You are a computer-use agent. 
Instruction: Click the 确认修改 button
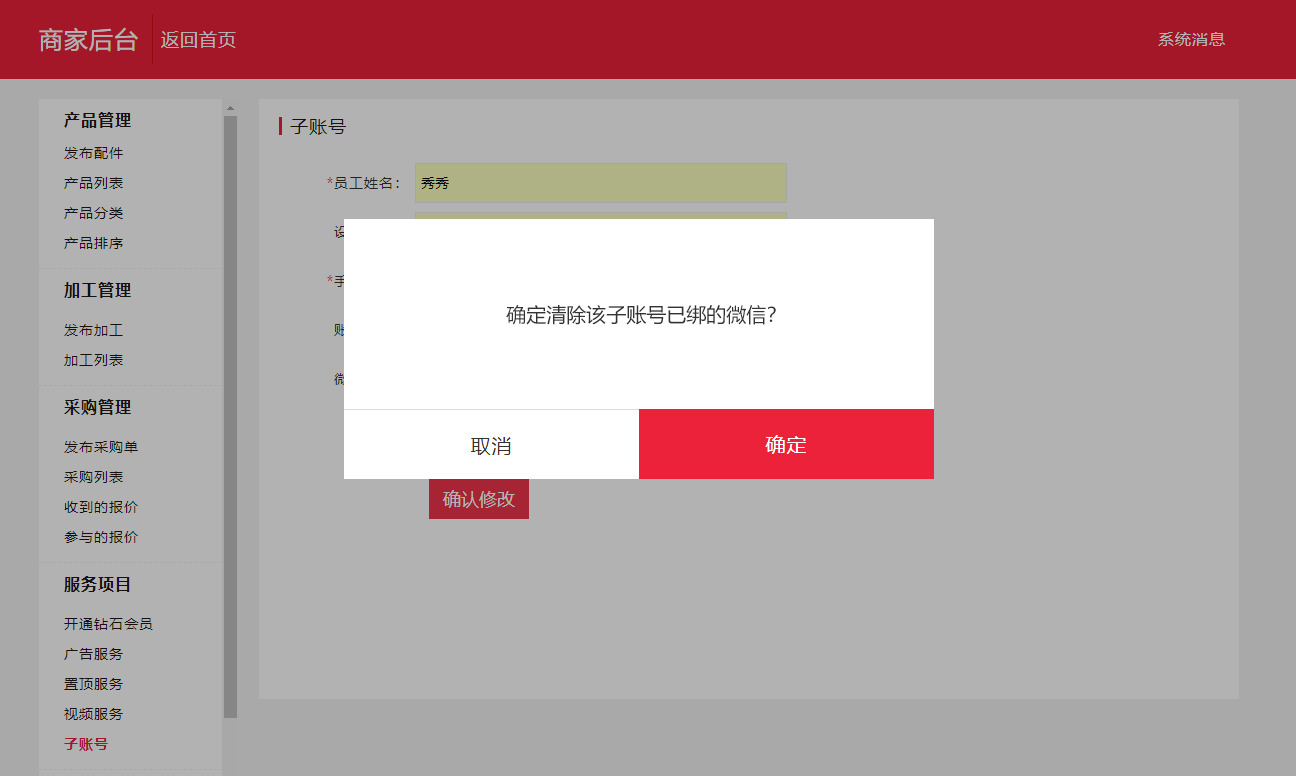479,499
